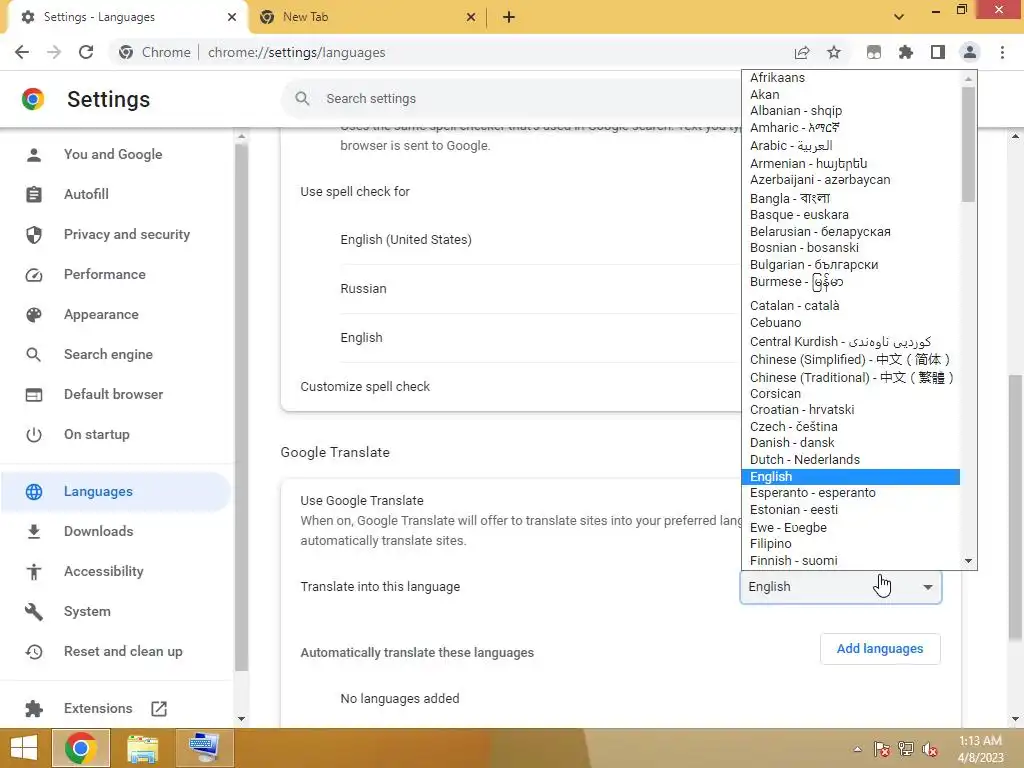This screenshot has width=1024, height=768.
Task: Open Default browser settings
Action: pos(114,394)
